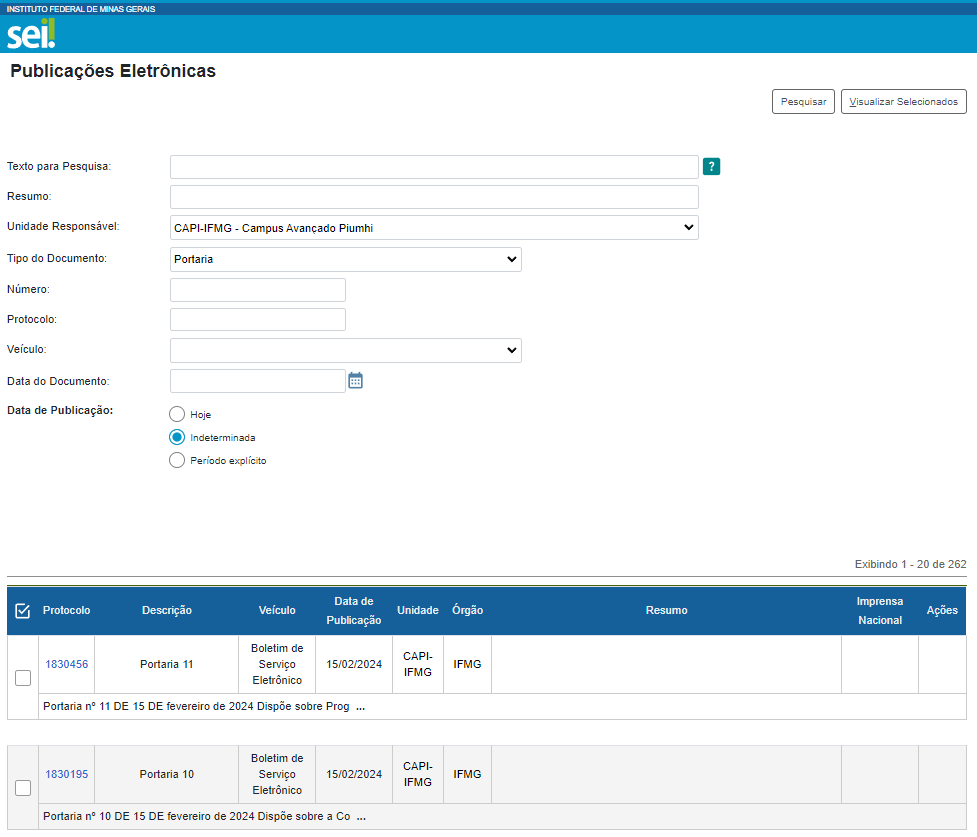
Task: Click into the Número input field
Action: point(258,290)
